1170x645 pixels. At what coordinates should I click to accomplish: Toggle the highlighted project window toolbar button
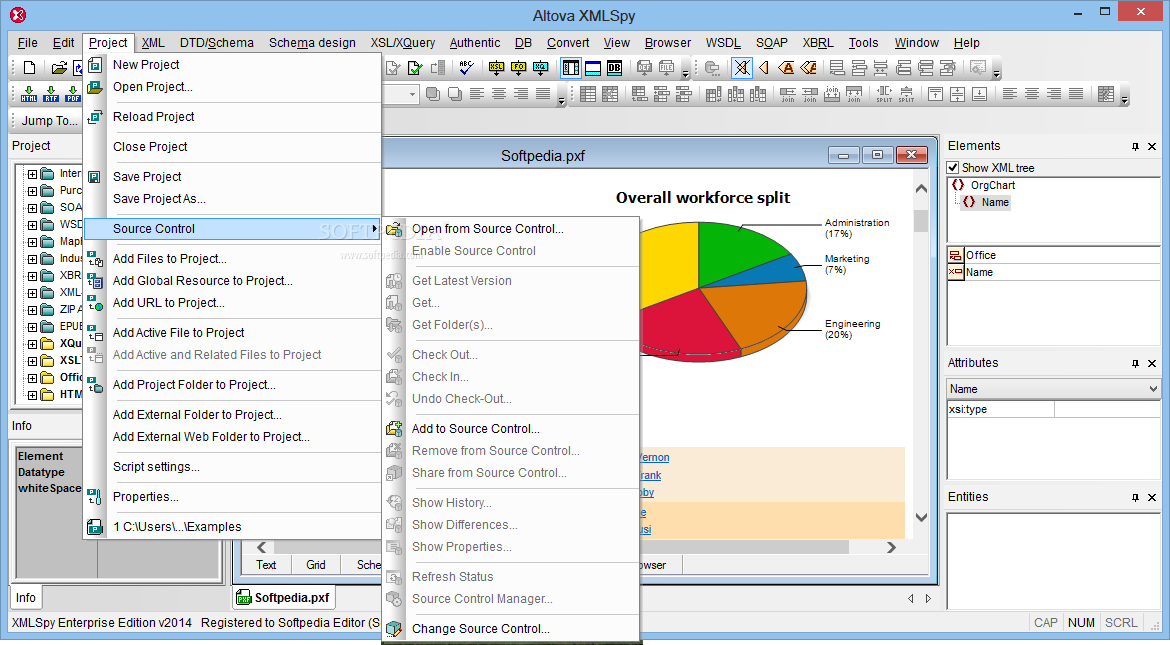pyautogui.click(x=571, y=68)
